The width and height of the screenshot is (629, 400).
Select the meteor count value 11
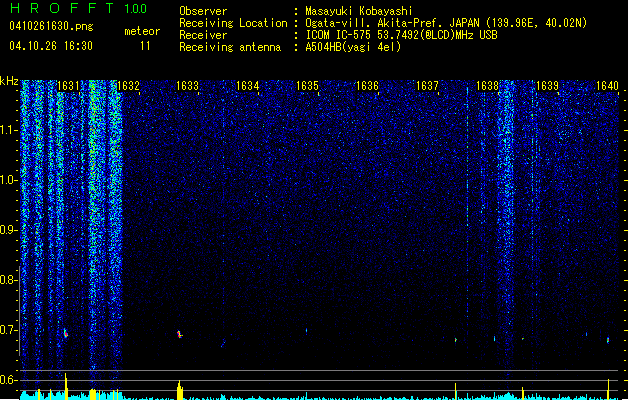(x=145, y=46)
